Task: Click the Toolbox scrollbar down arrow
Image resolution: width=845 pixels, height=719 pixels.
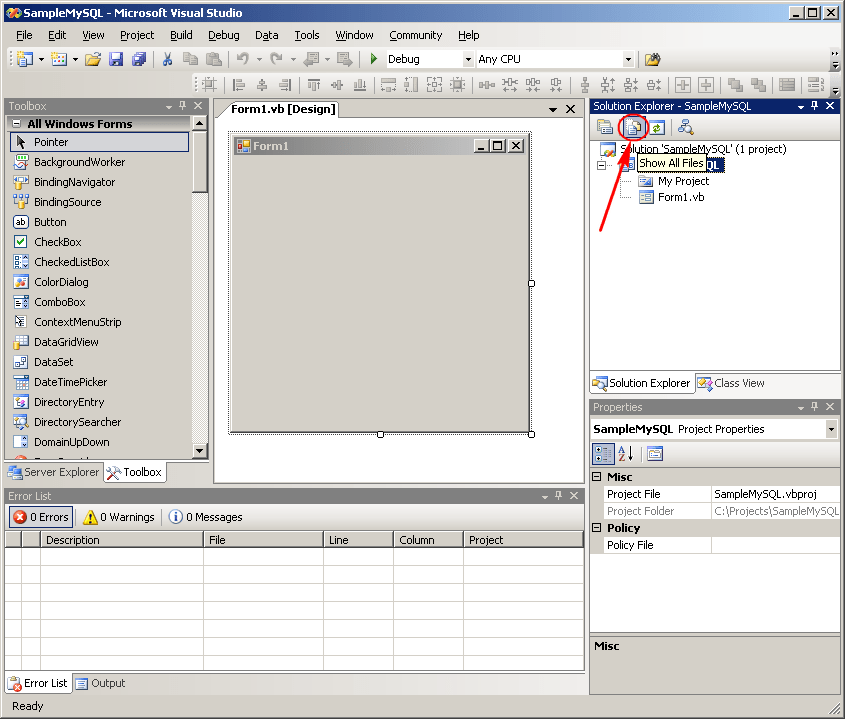Action: click(199, 451)
